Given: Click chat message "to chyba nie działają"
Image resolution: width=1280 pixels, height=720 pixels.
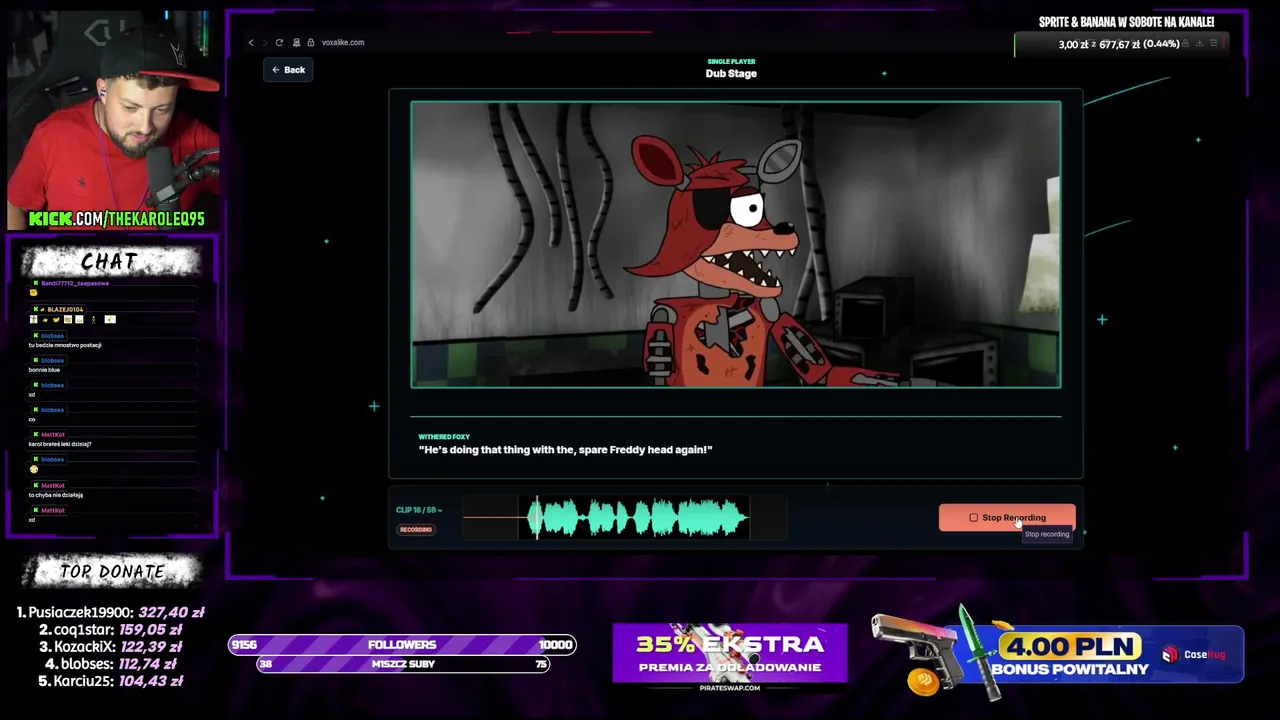Looking at the screenshot, I should click(x=55, y=495).
